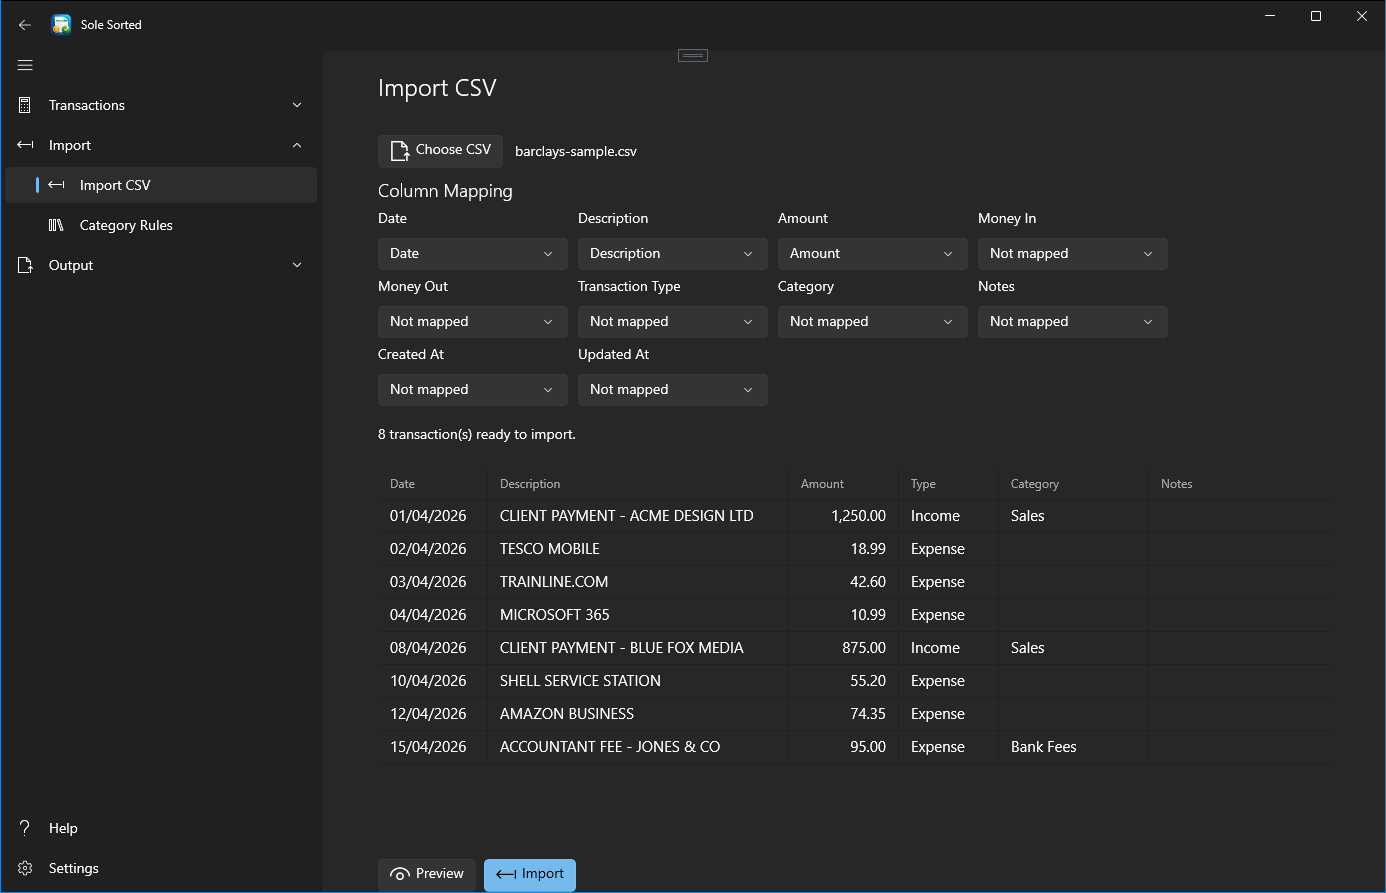Viewport: 1386px width, 893px height.
Task: Minimize the Sole Sorted window
Action: tap(1270, 16)
